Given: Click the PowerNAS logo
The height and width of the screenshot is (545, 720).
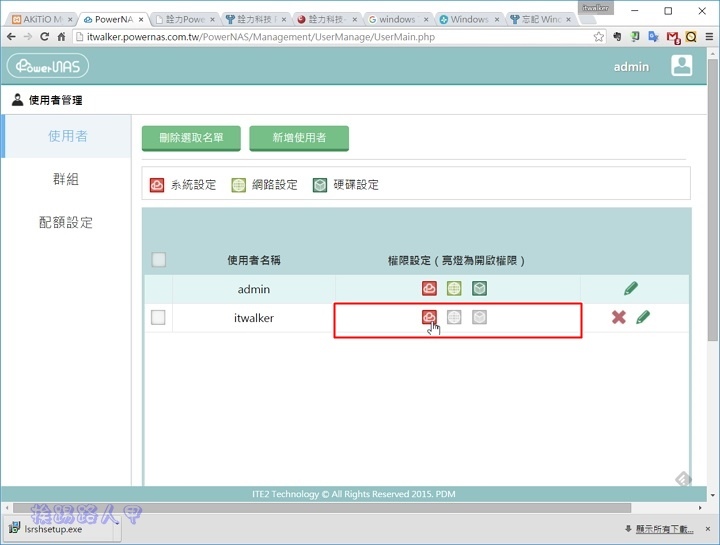Looking at the screenshot, I should point(48,66).
